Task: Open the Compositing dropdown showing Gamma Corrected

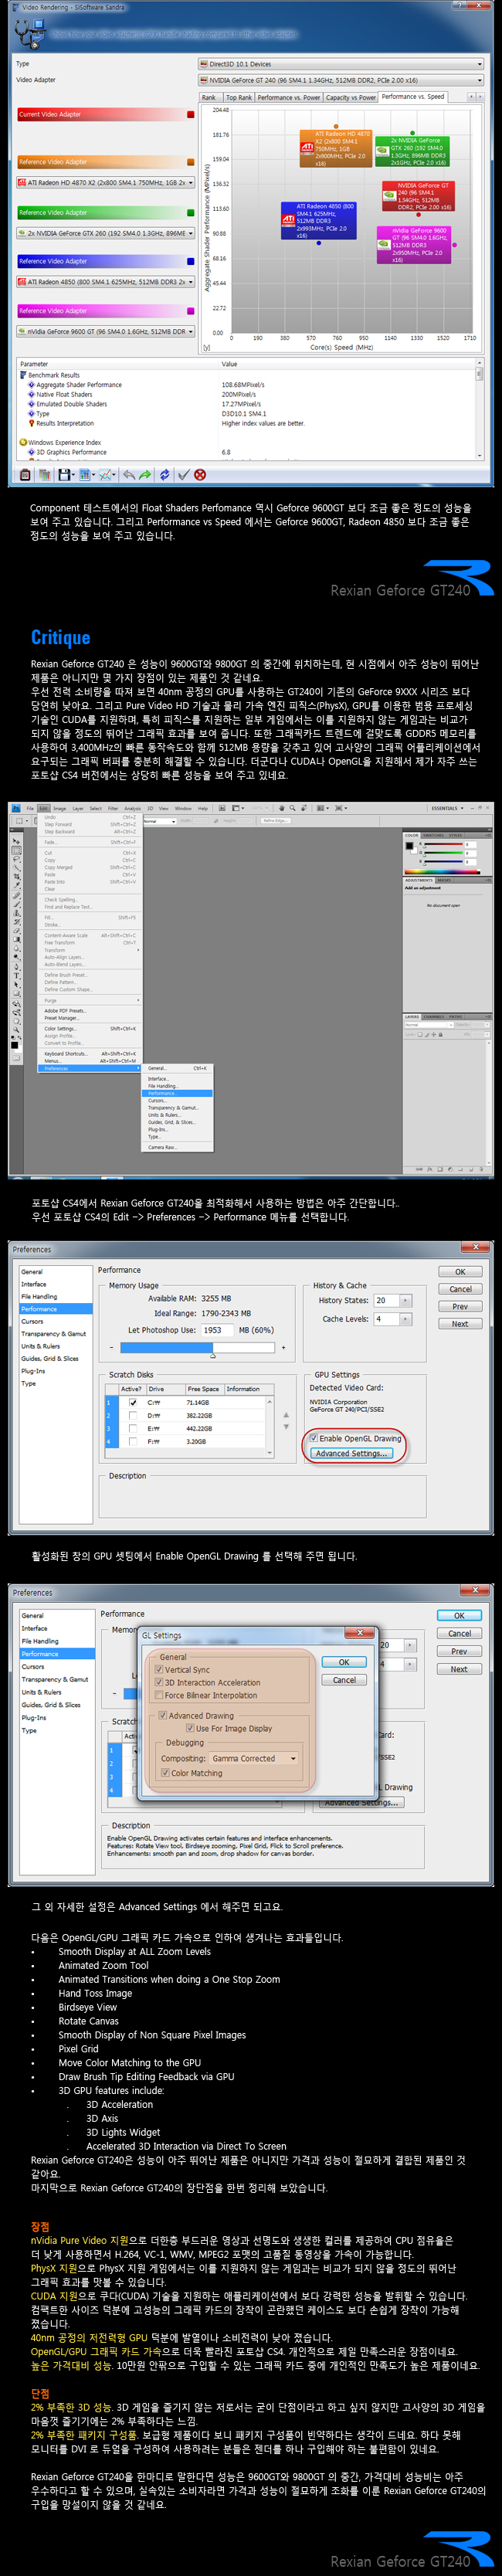Action: 255,1759
